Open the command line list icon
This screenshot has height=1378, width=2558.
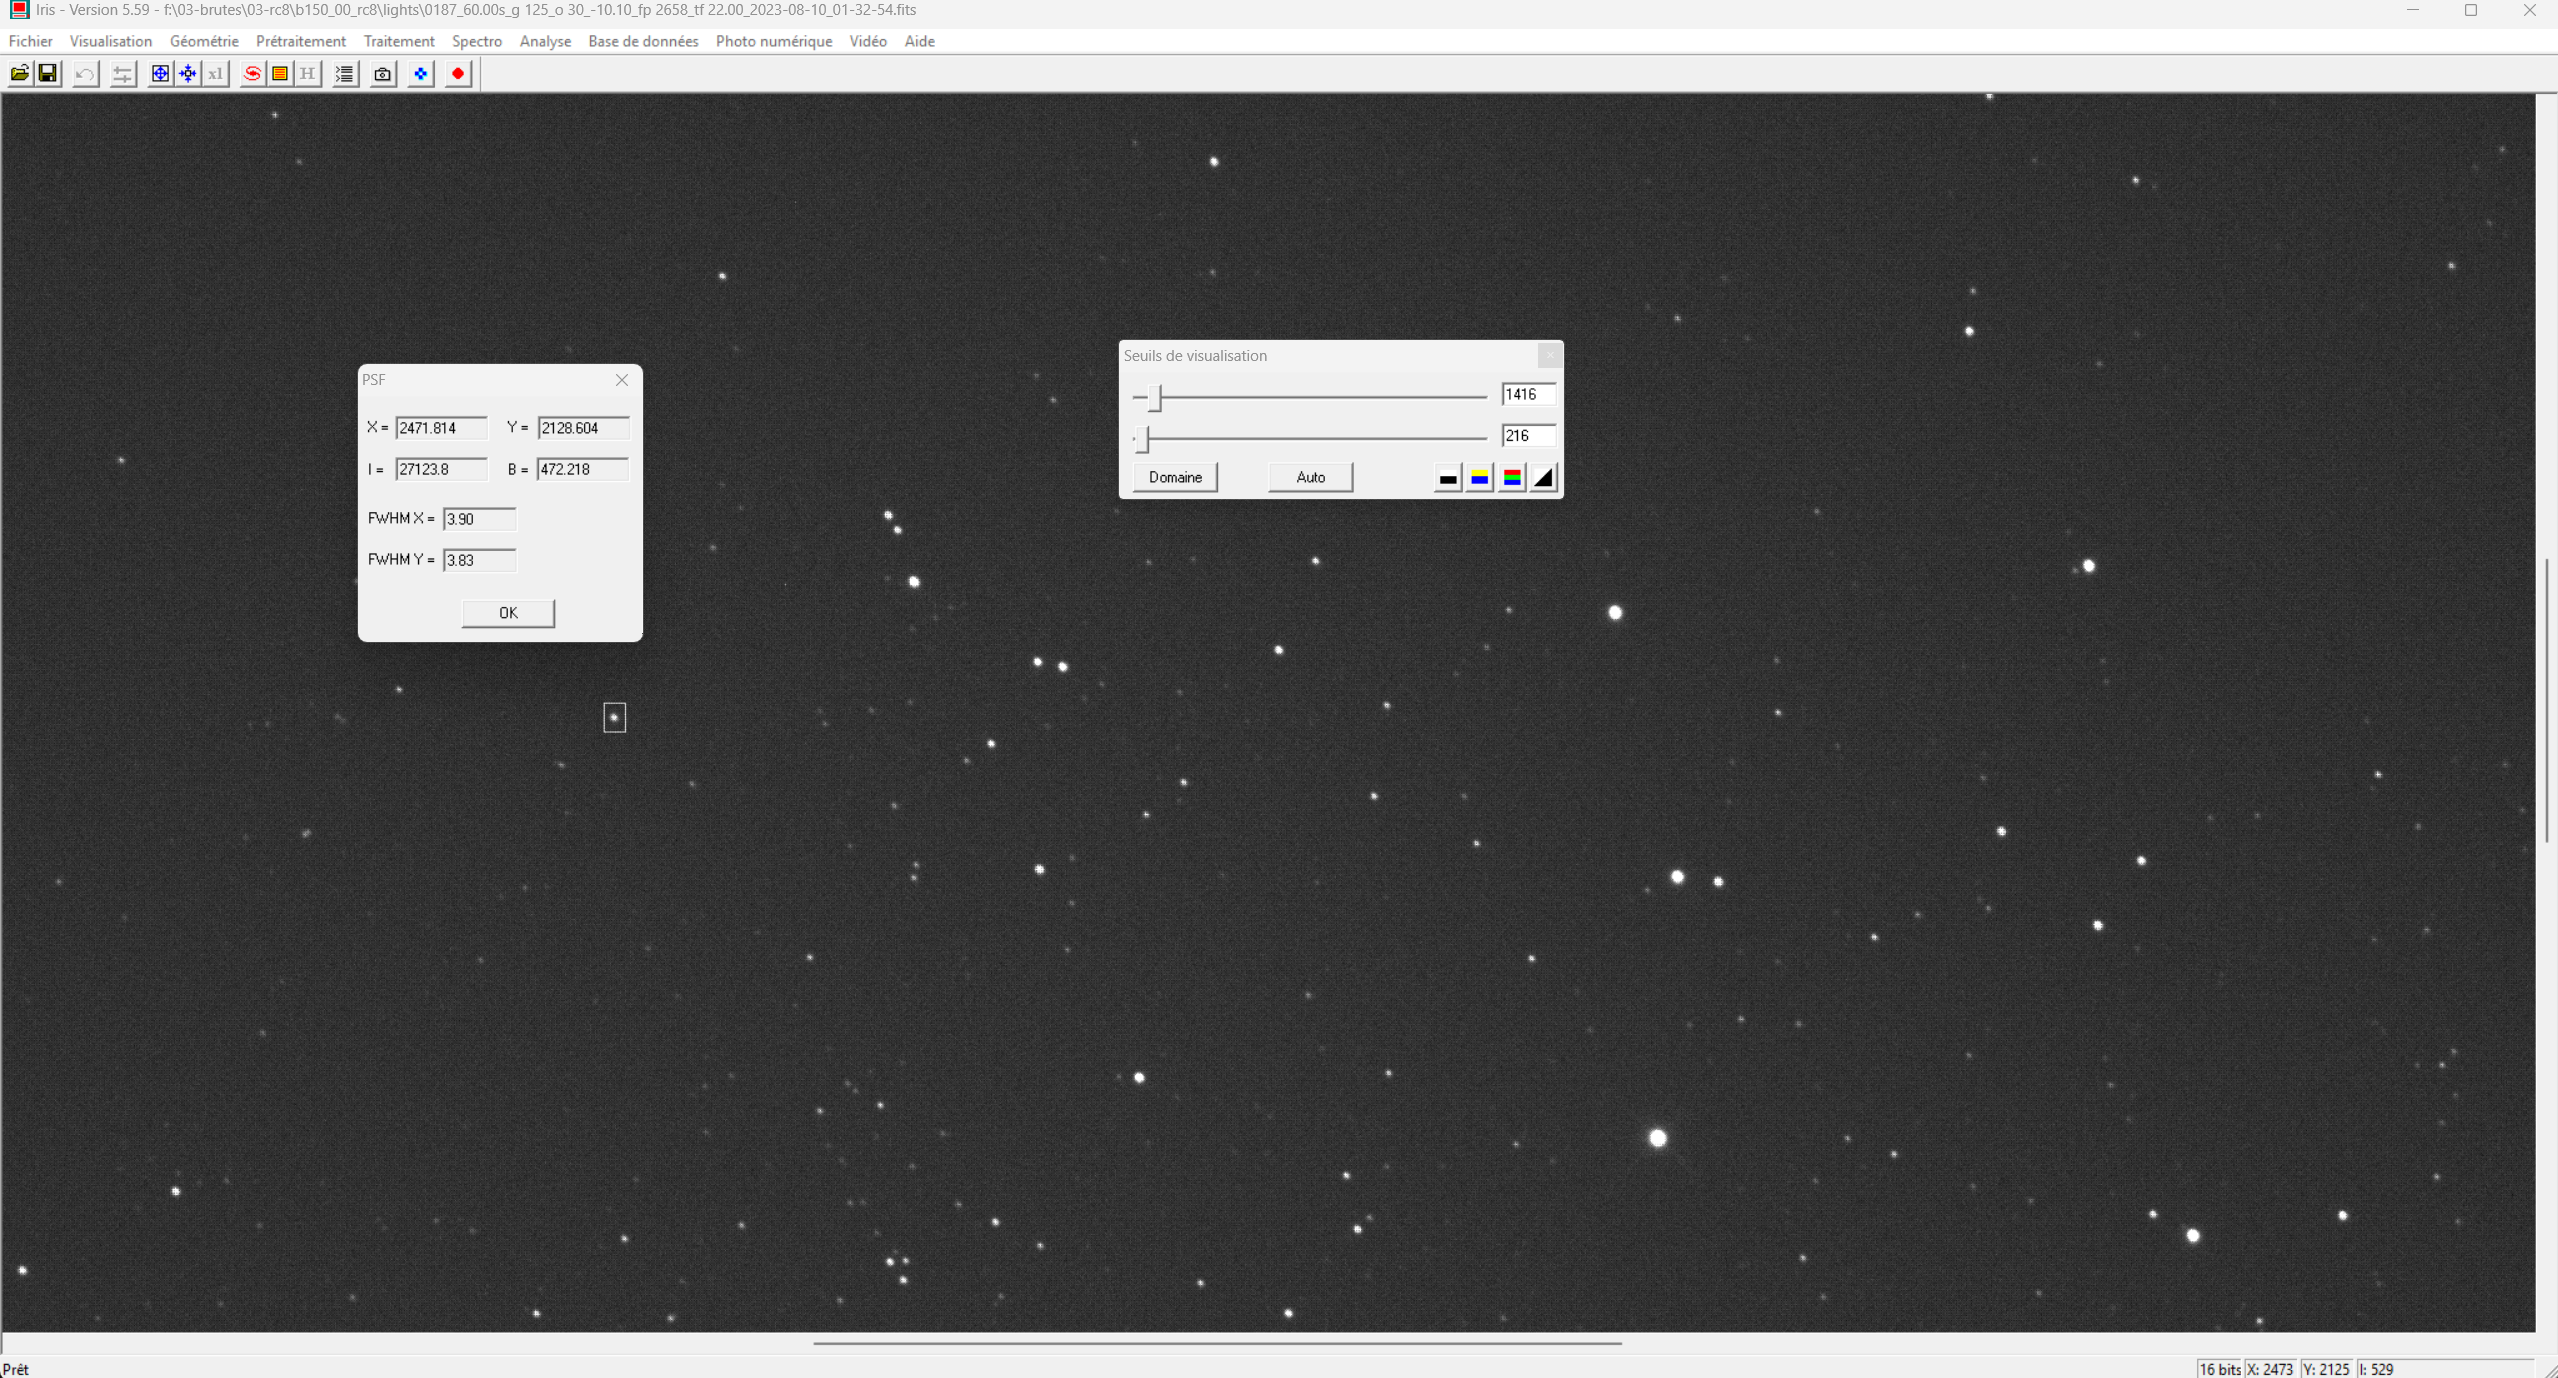click(345, 73)
